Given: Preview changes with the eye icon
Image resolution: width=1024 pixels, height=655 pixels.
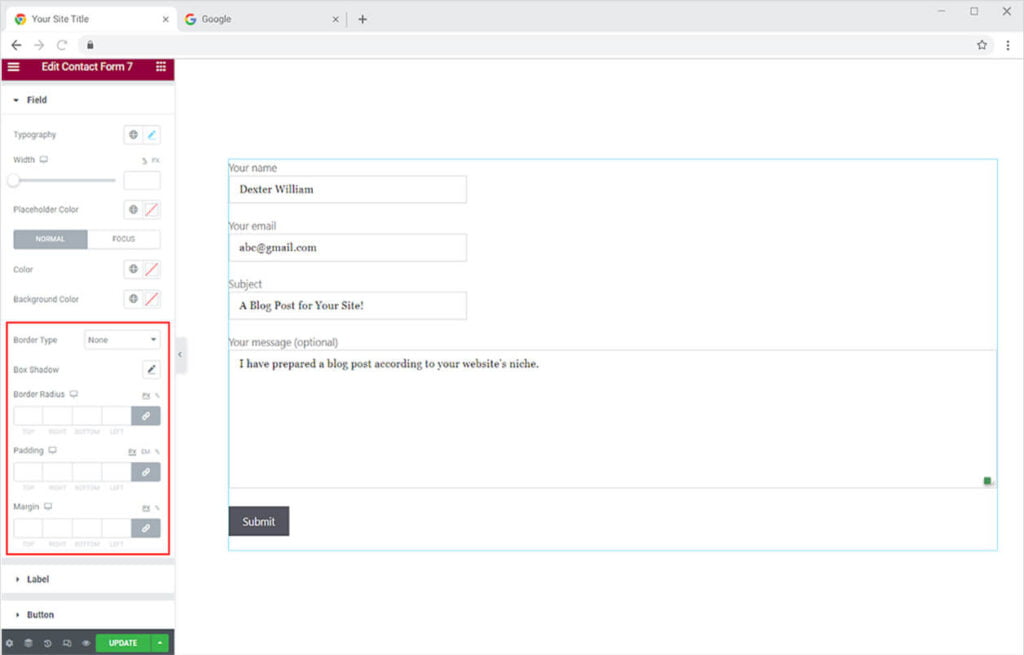Looking at the screenshot, I should pyautogui.click(x=86, y=643).
